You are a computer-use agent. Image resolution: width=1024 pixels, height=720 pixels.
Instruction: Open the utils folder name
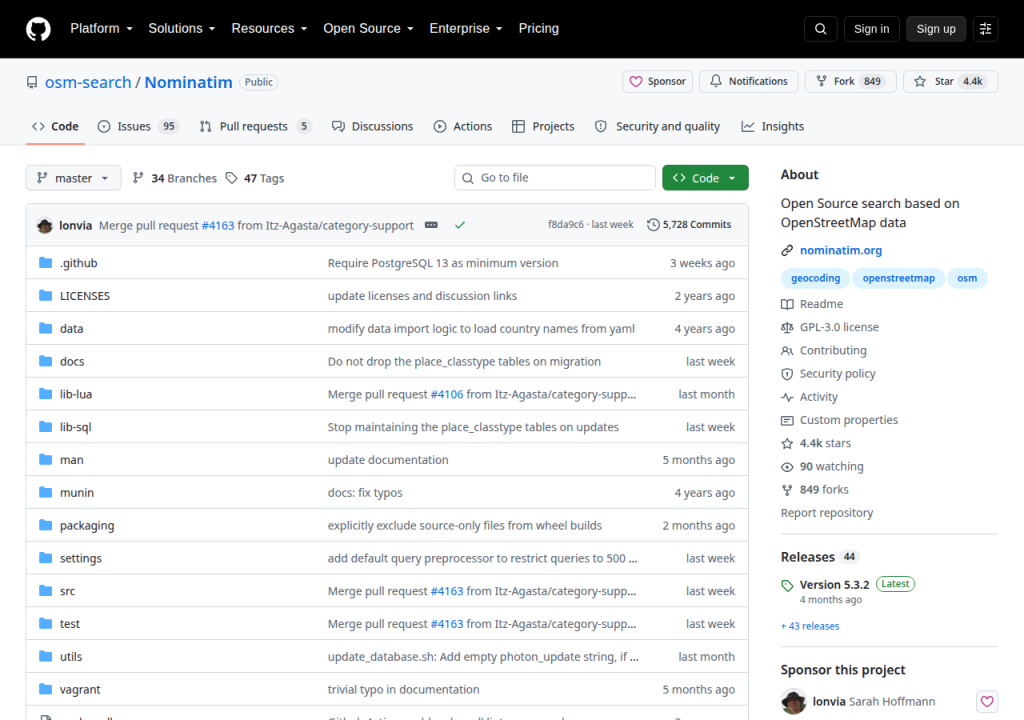71,657
